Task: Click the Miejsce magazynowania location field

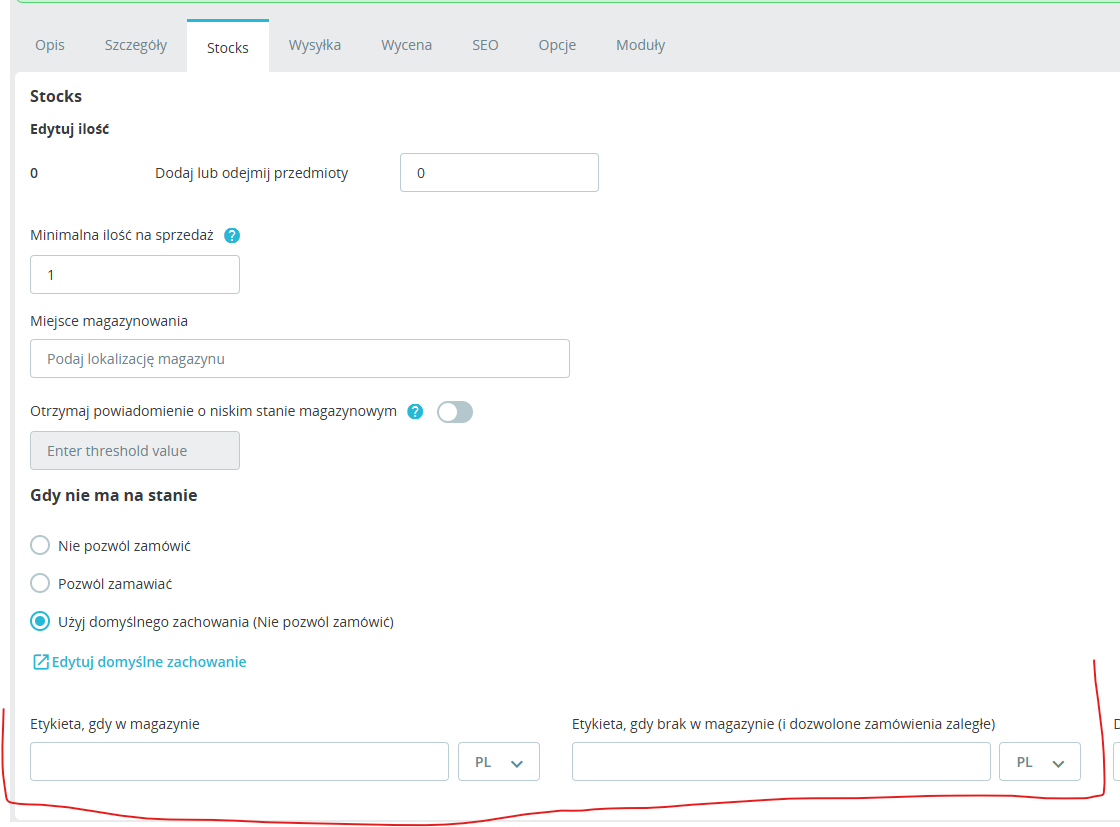Action: click(x=300, y=359)
